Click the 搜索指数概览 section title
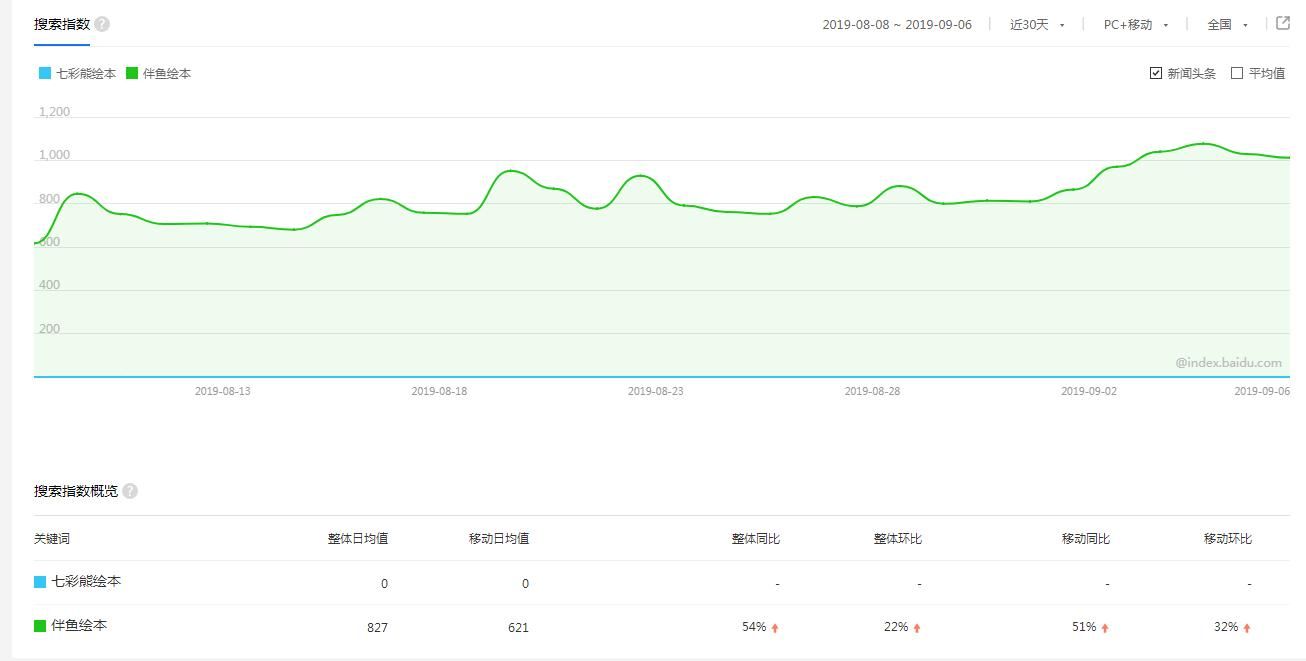This screenshot has height=661, width=1306. (x=76, y=491)
